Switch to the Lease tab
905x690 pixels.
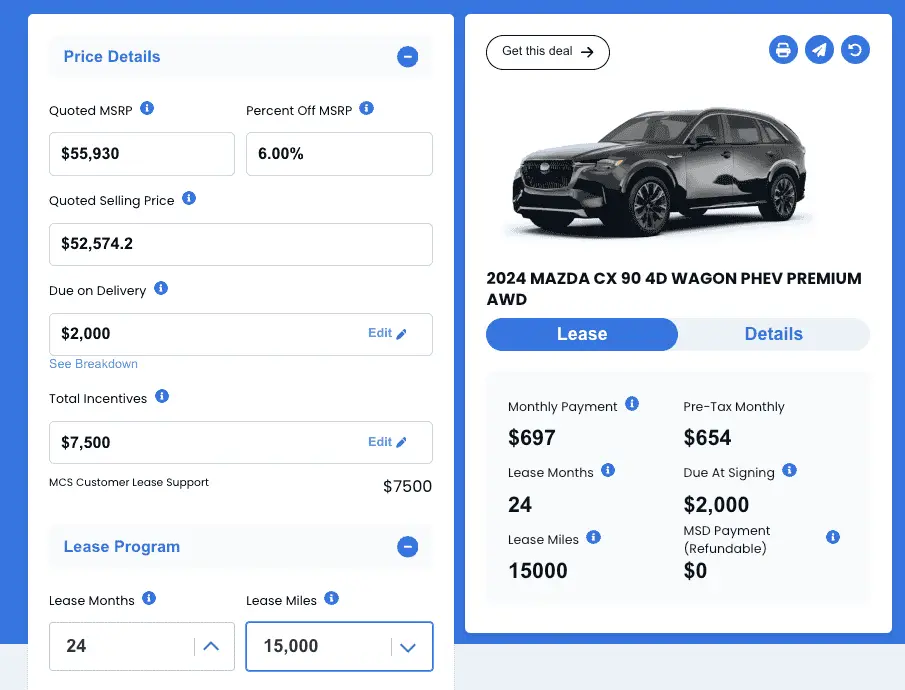(x=582, y=334)
